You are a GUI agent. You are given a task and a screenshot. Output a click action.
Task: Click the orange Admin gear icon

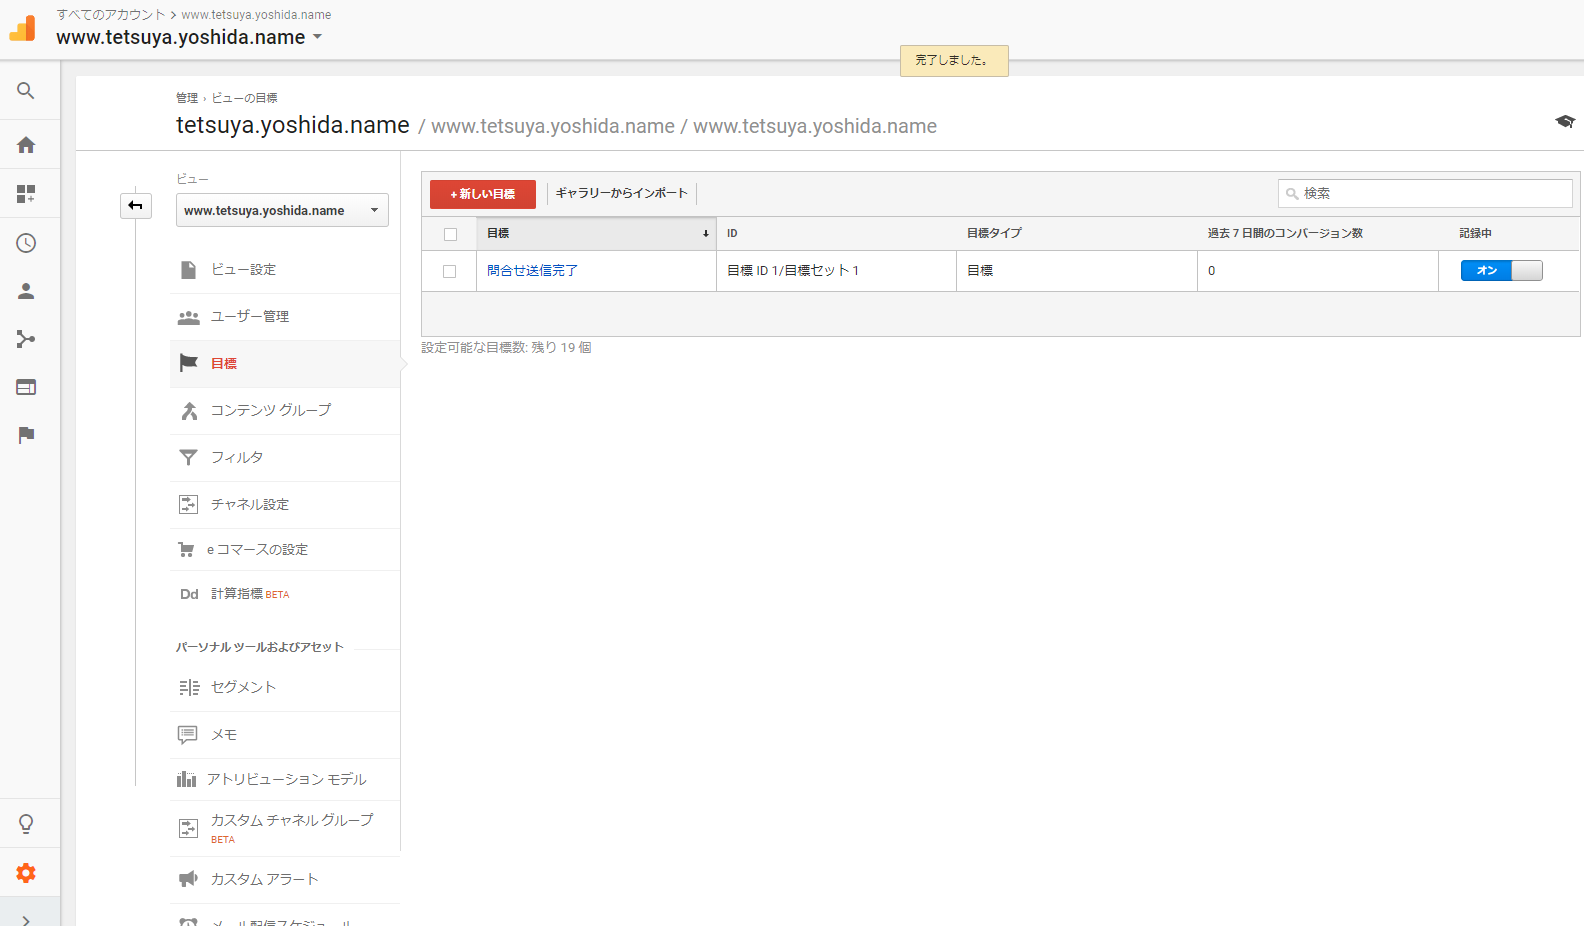pos(26,873)
